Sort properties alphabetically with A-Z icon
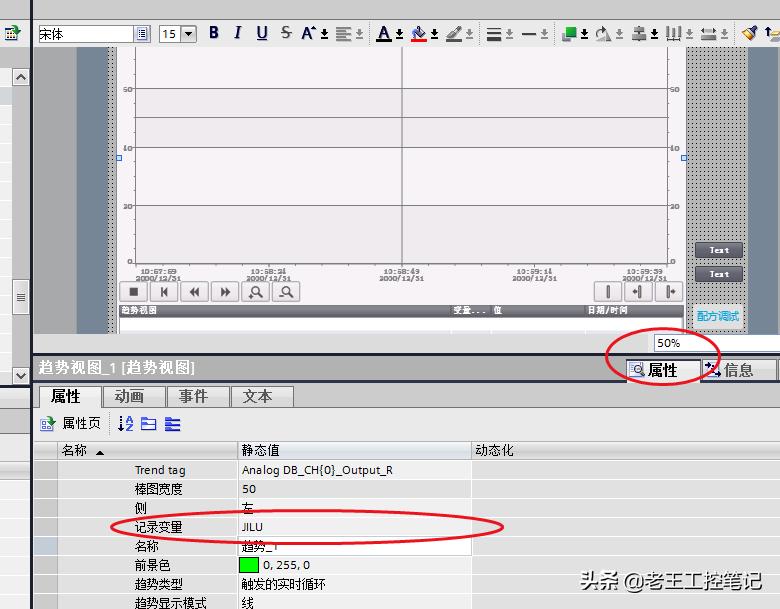Screen dimensions: 780x609 125,423
